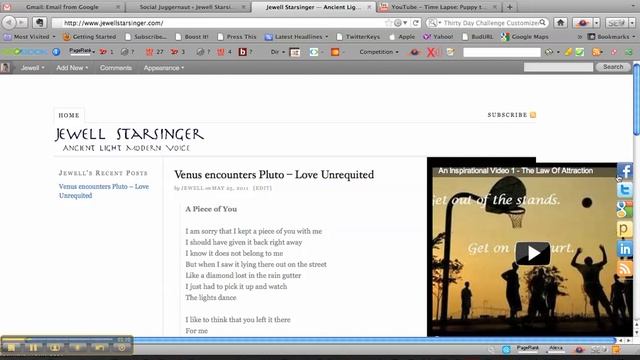The width and height of the screenshot is (640, 360).
Task: Click the page vertical scrollbar thumb
Action: point(636,99)
